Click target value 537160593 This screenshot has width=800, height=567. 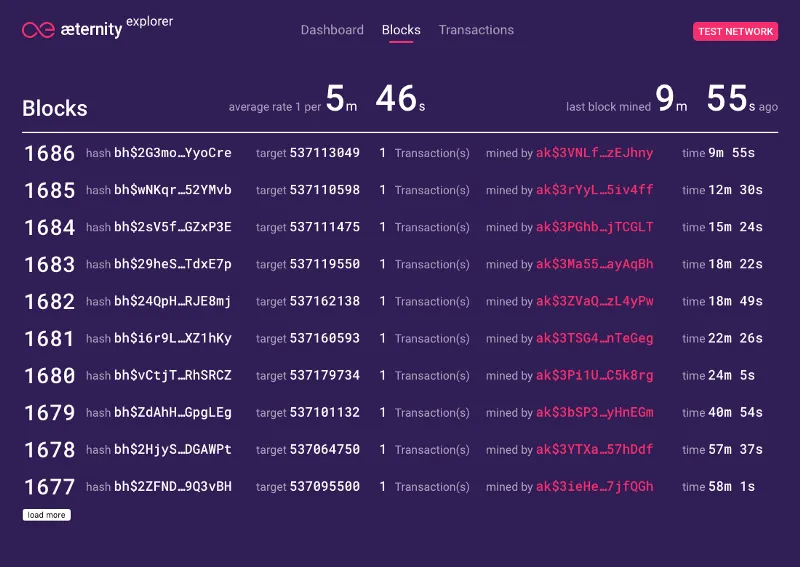pos(325,338)
